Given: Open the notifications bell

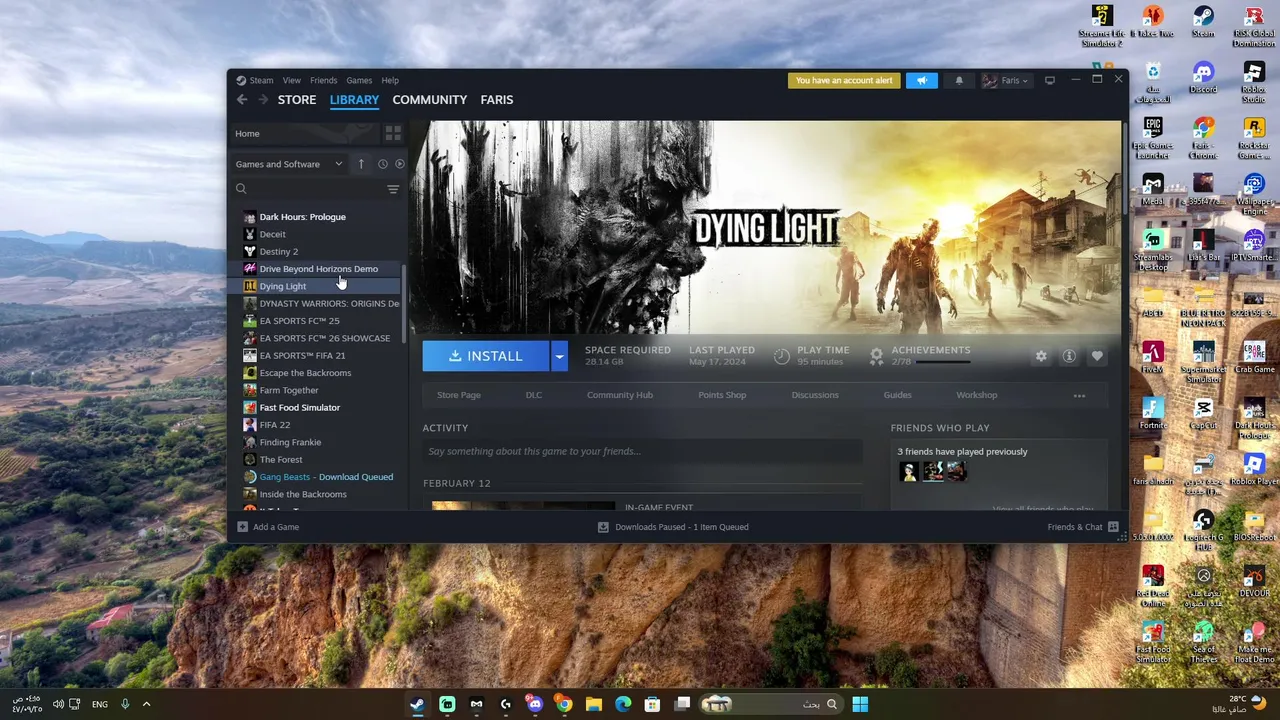Looking at the screenshot, I should (959, 80).
